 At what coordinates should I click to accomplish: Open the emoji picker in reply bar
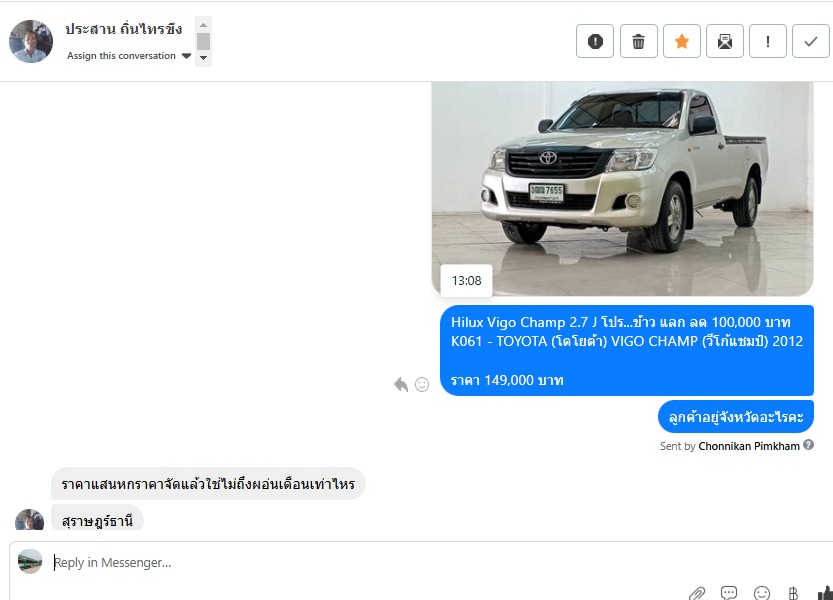click(x=762, y=593)
